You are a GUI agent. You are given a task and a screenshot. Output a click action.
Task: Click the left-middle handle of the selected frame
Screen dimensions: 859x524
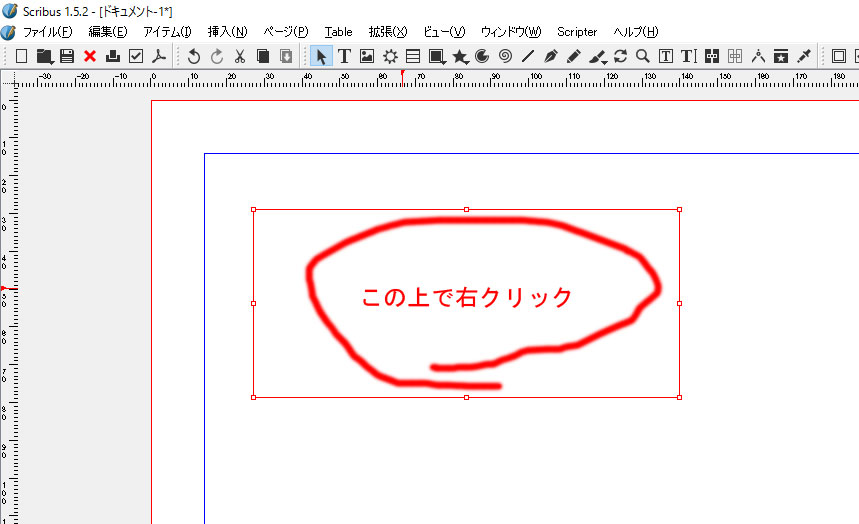click(254, 303)
